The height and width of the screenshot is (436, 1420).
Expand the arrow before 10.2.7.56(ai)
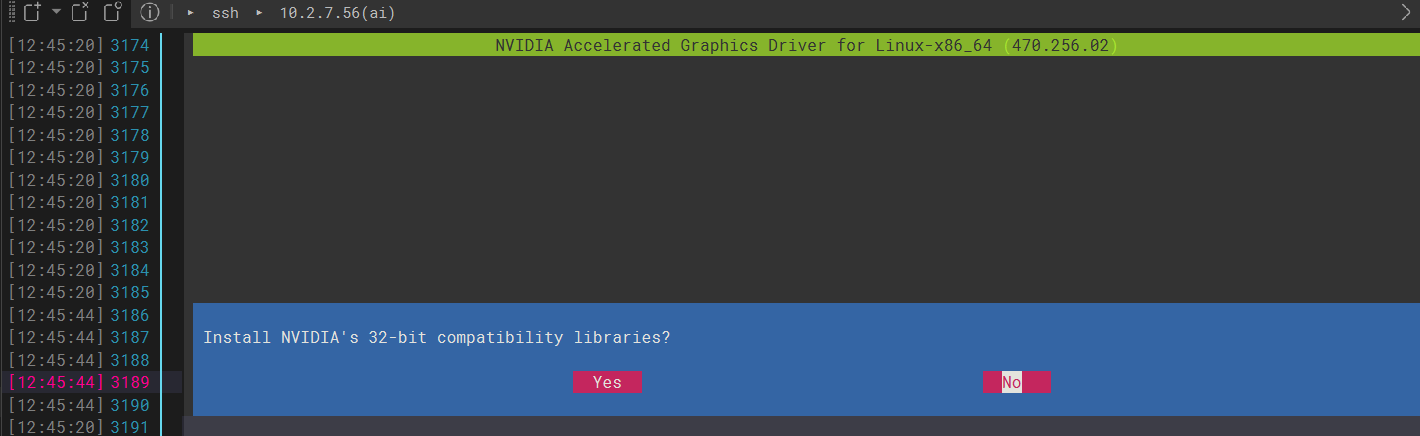260,13
